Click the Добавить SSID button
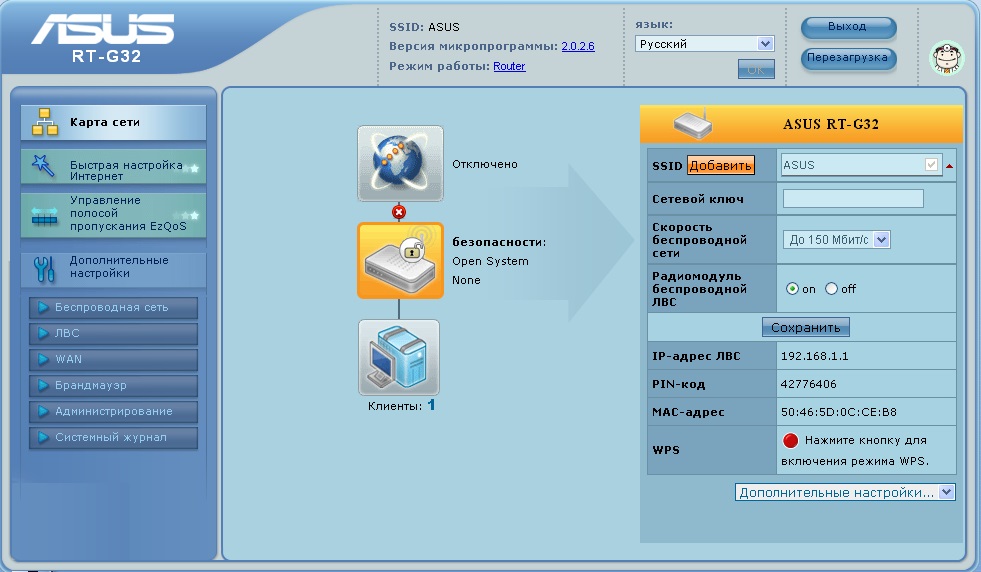Screen dimensions: 981x572 click(x=721, y=165)
